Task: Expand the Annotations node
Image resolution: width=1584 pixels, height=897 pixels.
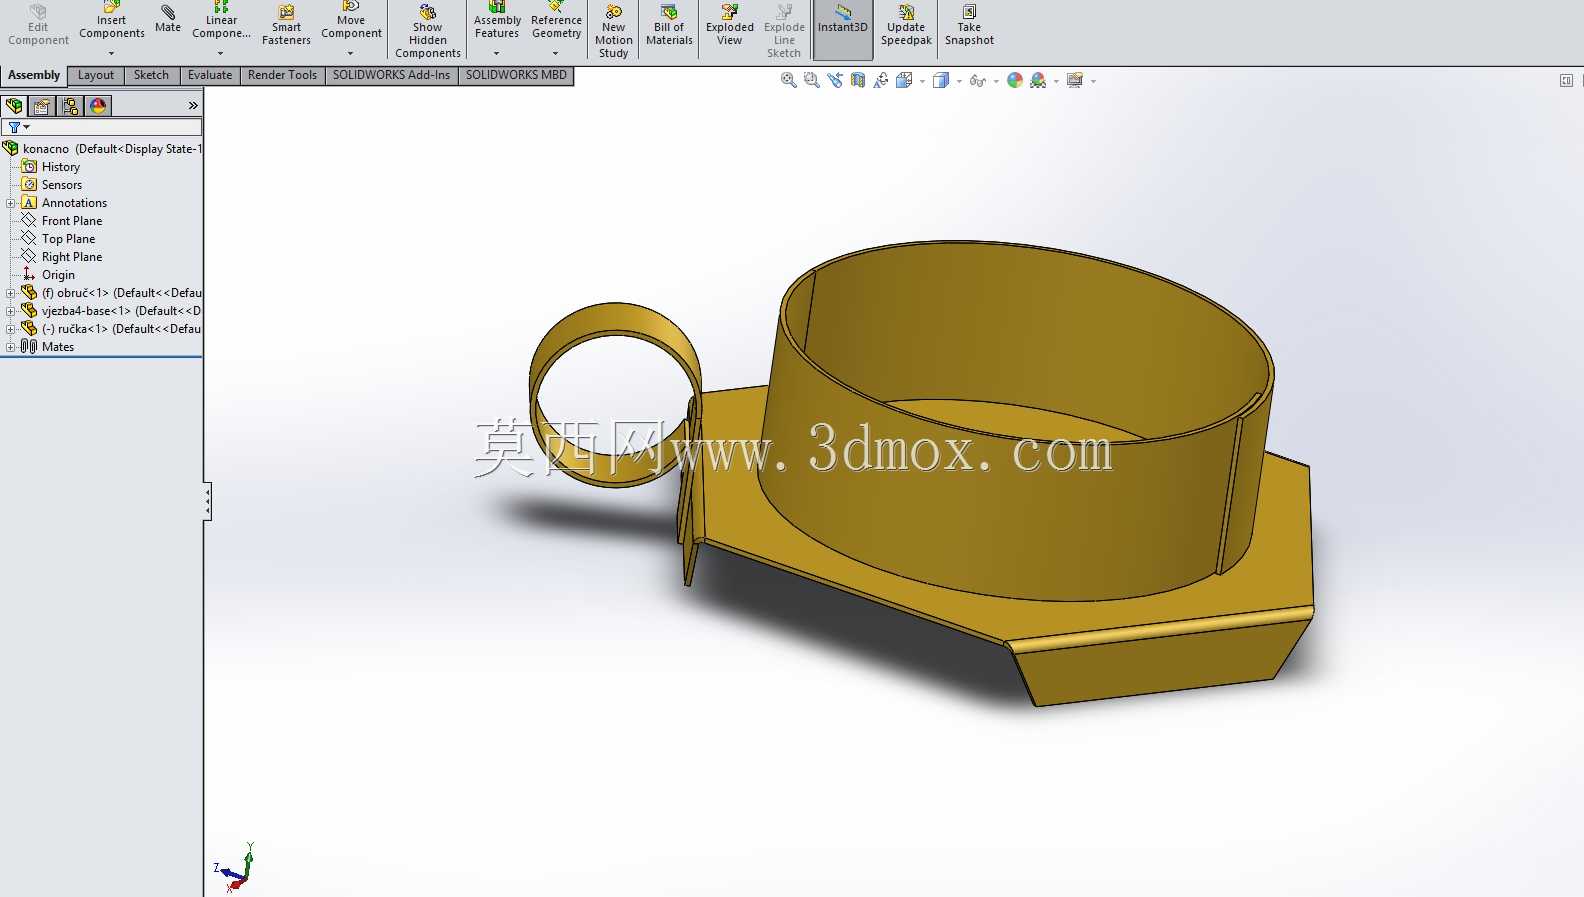Action: pyautogui.click(x=11, y=203)
